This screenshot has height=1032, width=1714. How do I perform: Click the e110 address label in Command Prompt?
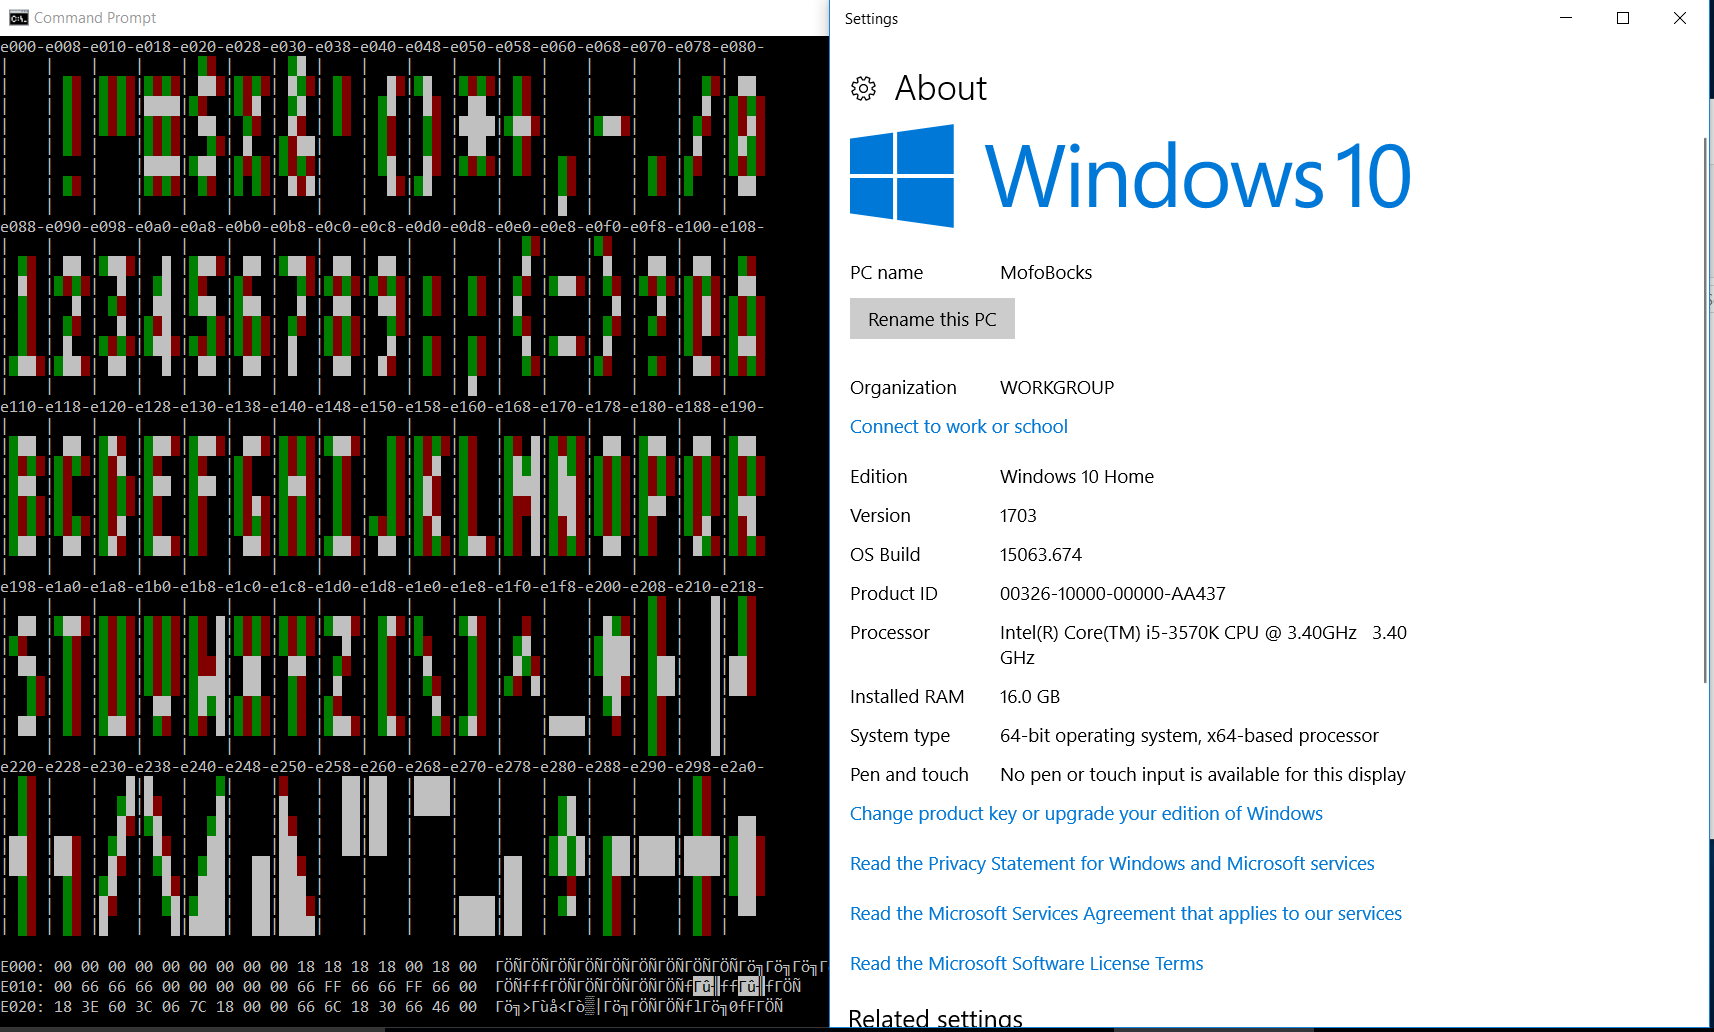[18, 407]
